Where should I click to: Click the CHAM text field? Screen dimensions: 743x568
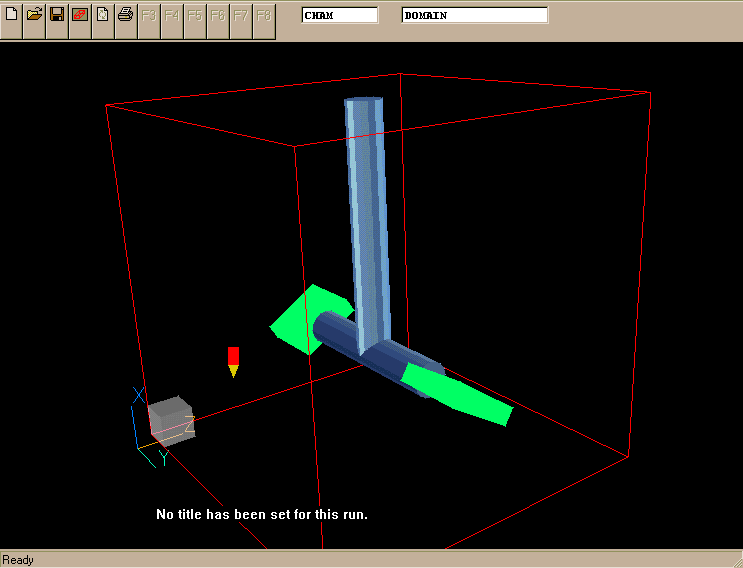pyautogui.click(x=340, y=15)
